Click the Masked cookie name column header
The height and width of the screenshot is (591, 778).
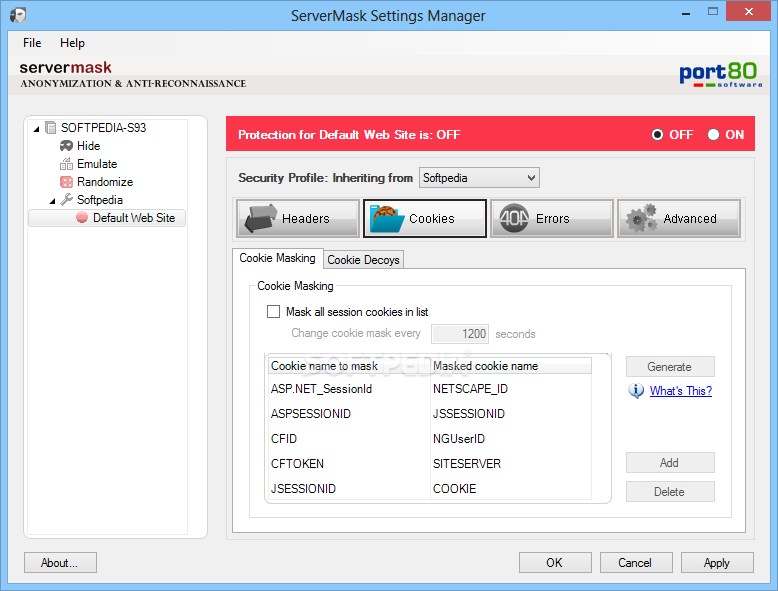pos(511,366)
